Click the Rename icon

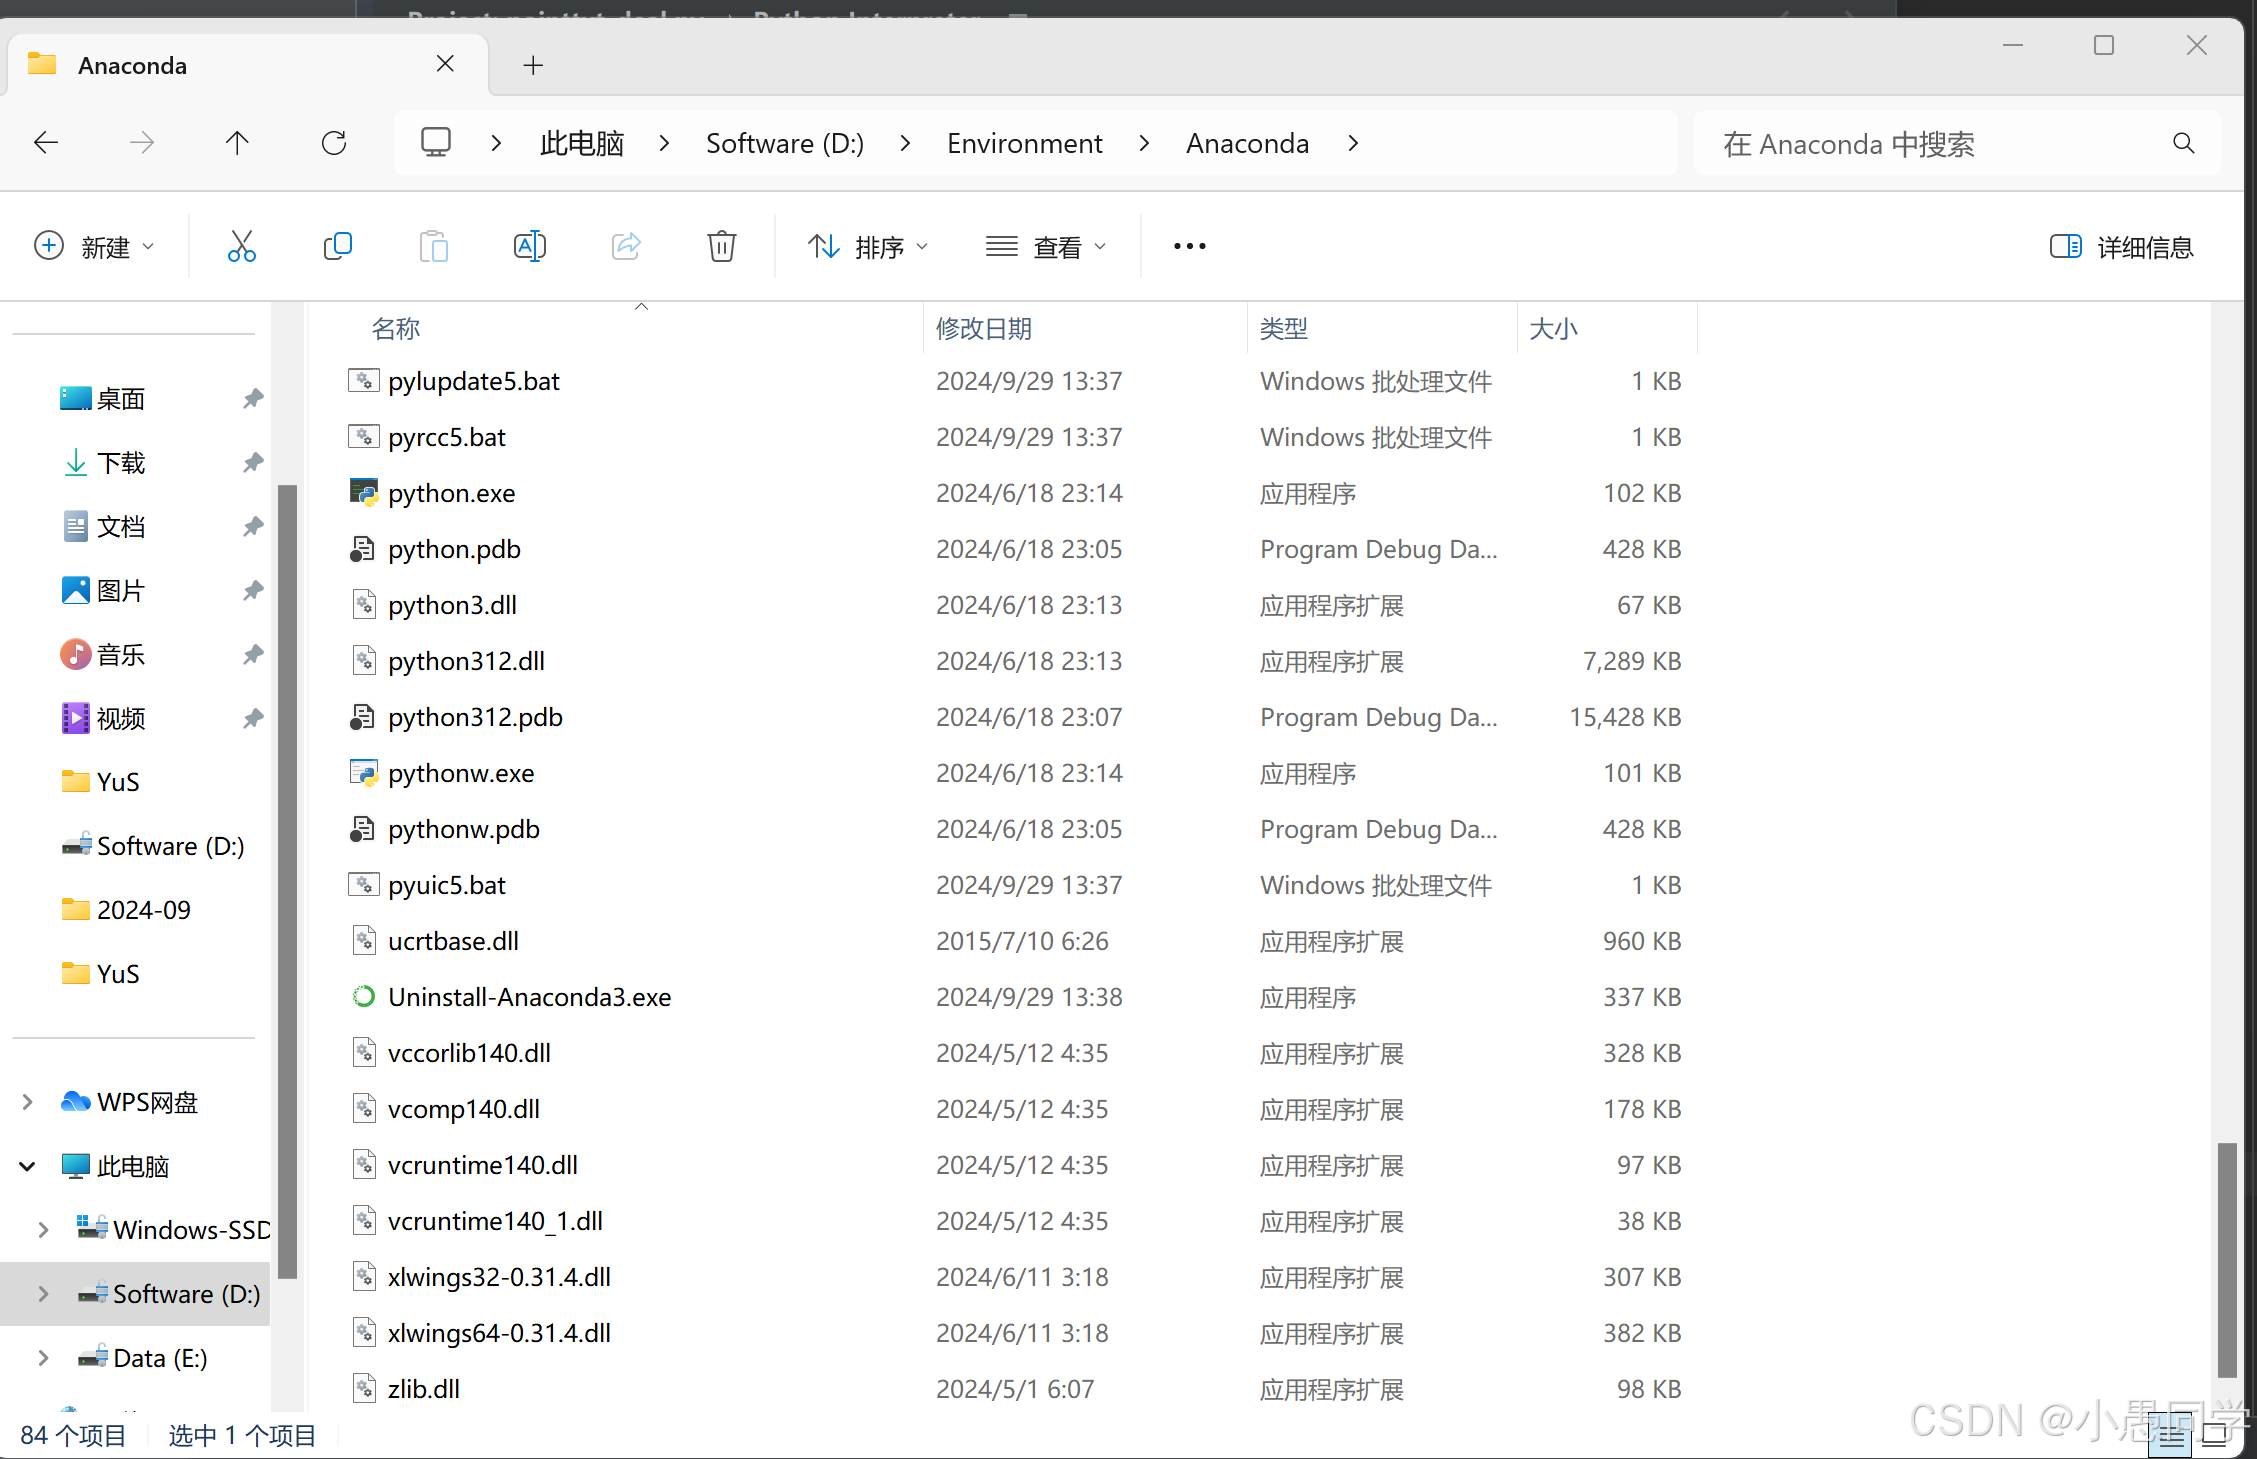[530, 246]
